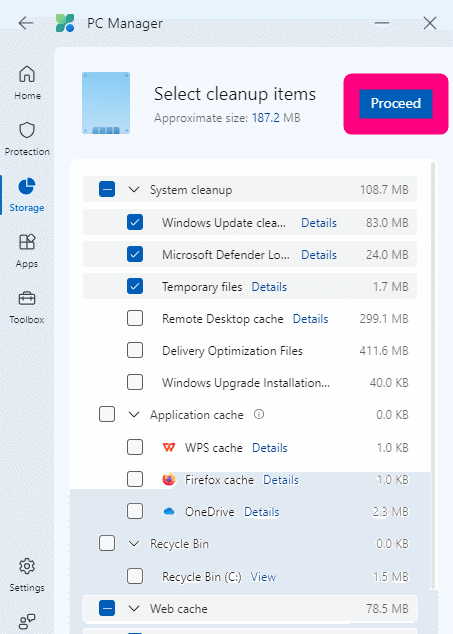
Task: Open the Home sidebar icon
Action: 27,74
